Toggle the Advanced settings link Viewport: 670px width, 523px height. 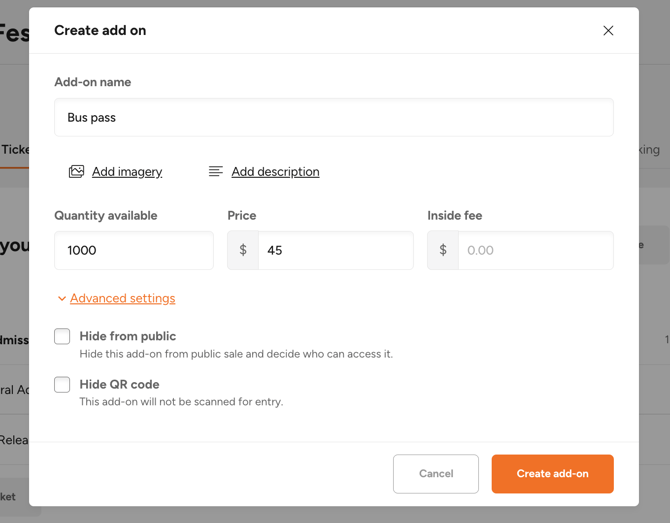(x=123, y=298)
